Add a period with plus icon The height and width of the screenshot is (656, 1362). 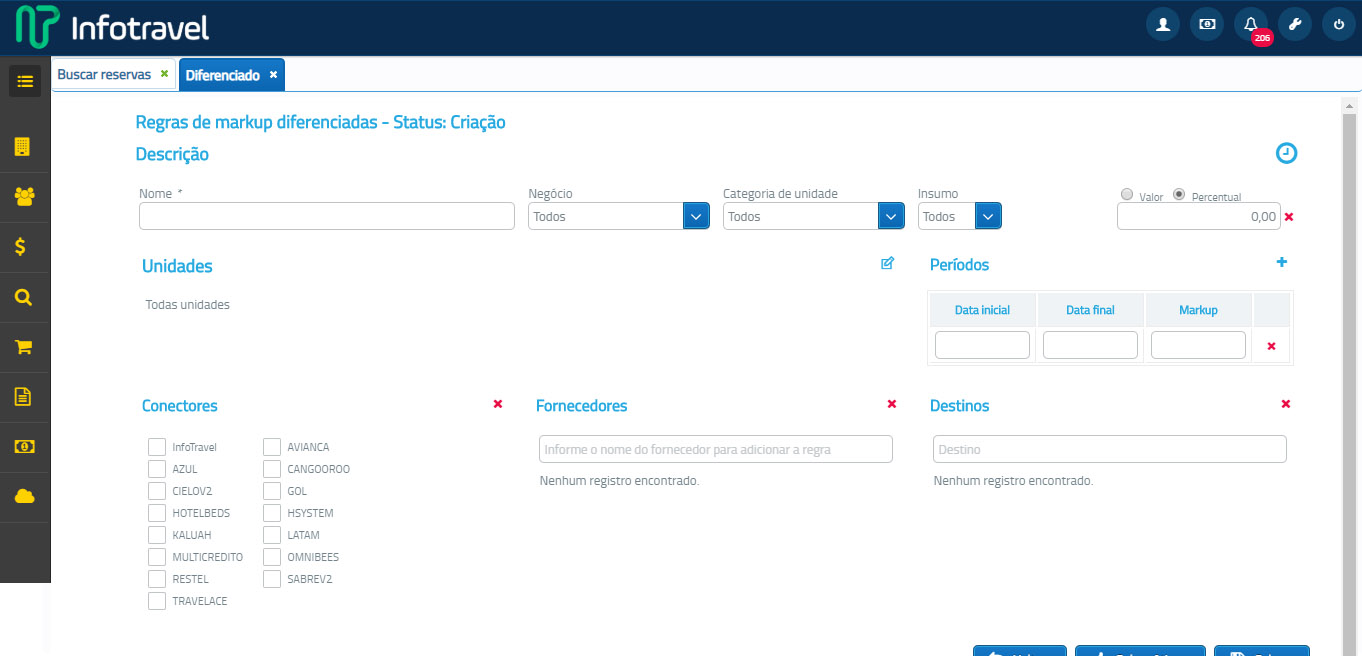tap(1282, 263)
